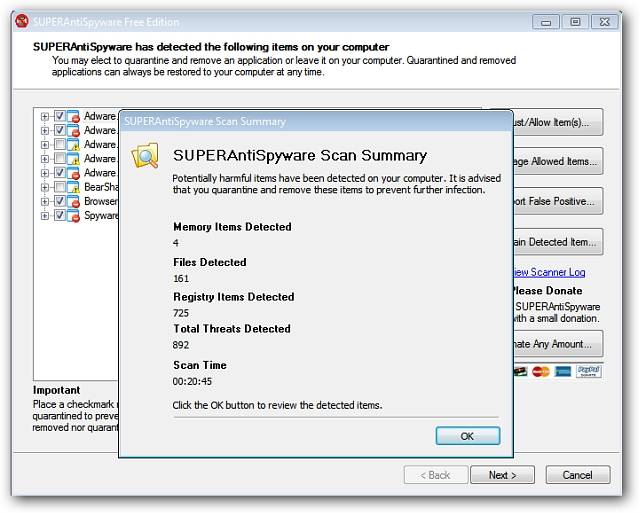Click the Files Detected value 161

(x=181, y=279)
